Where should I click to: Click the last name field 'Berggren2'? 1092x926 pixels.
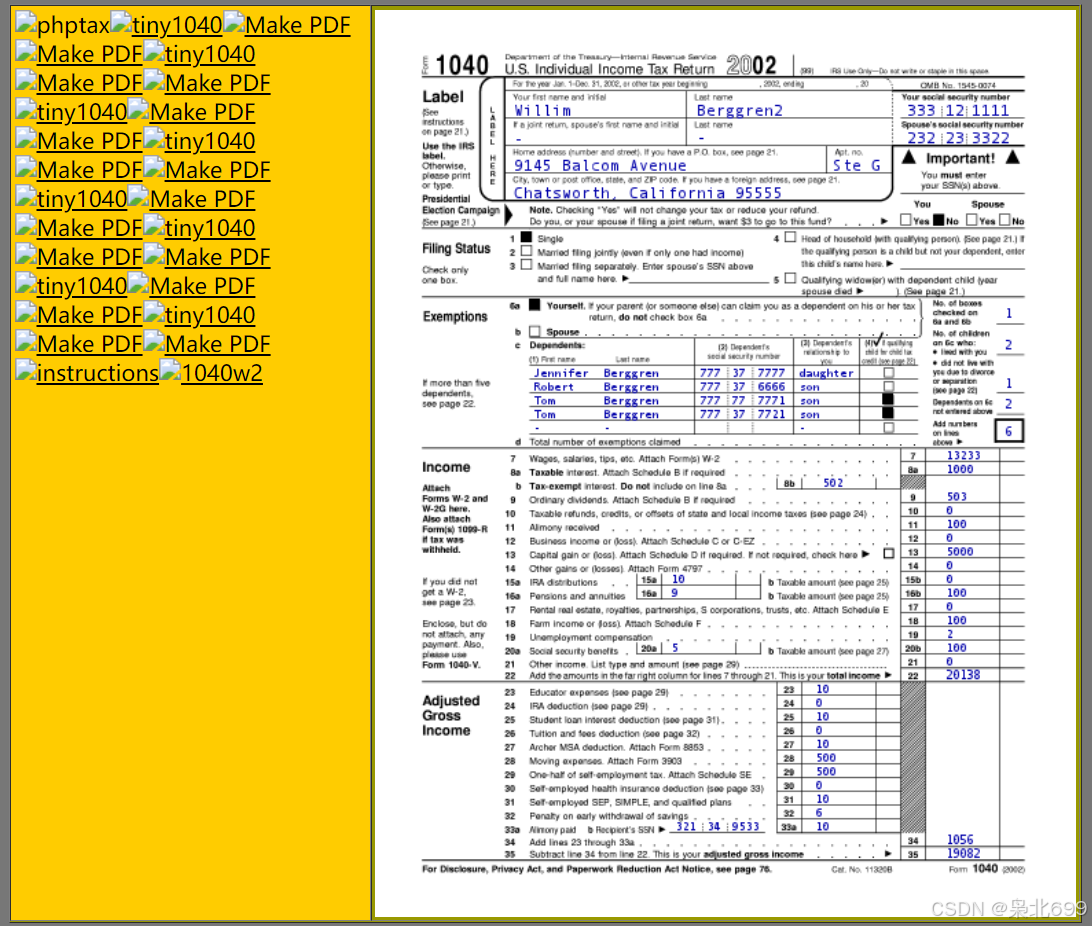(740, 111)
